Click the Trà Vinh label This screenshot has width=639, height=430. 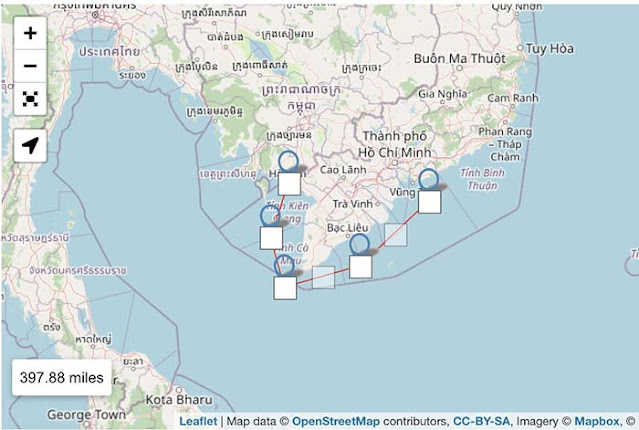click(x=353, y=204)
